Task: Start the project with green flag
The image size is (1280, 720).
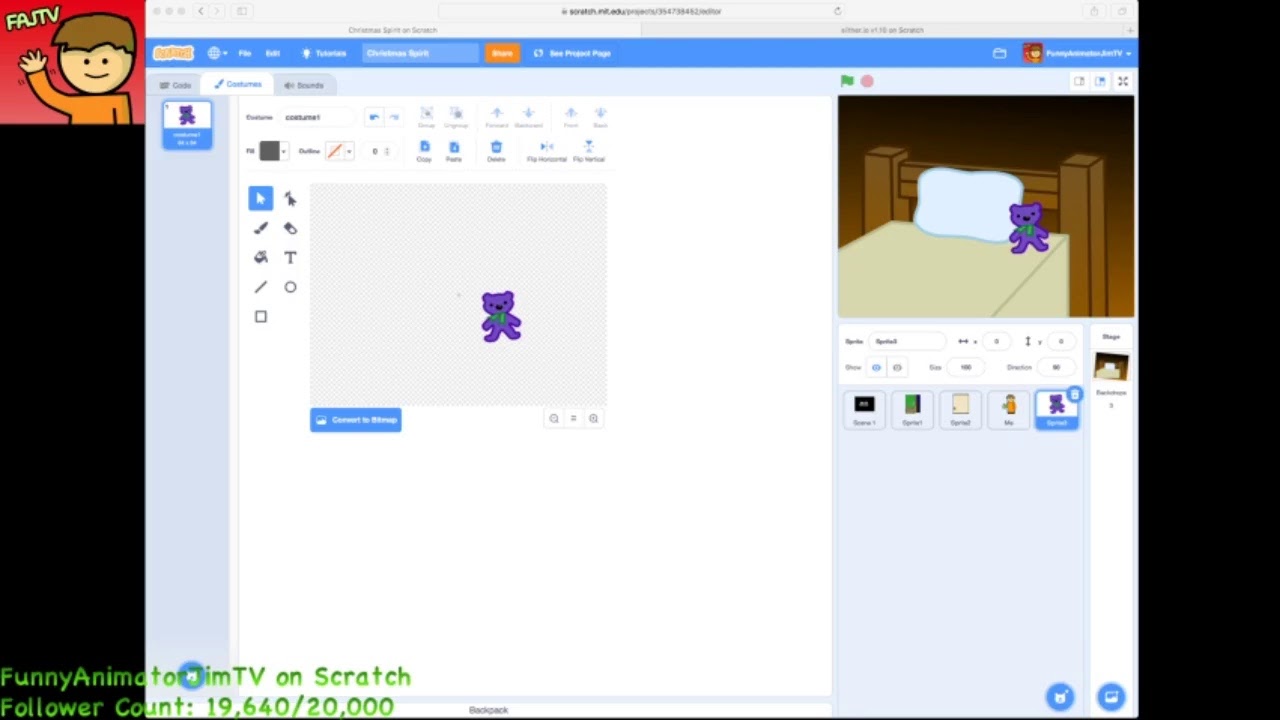Action: pyautogui.click(x=847, y=81)
